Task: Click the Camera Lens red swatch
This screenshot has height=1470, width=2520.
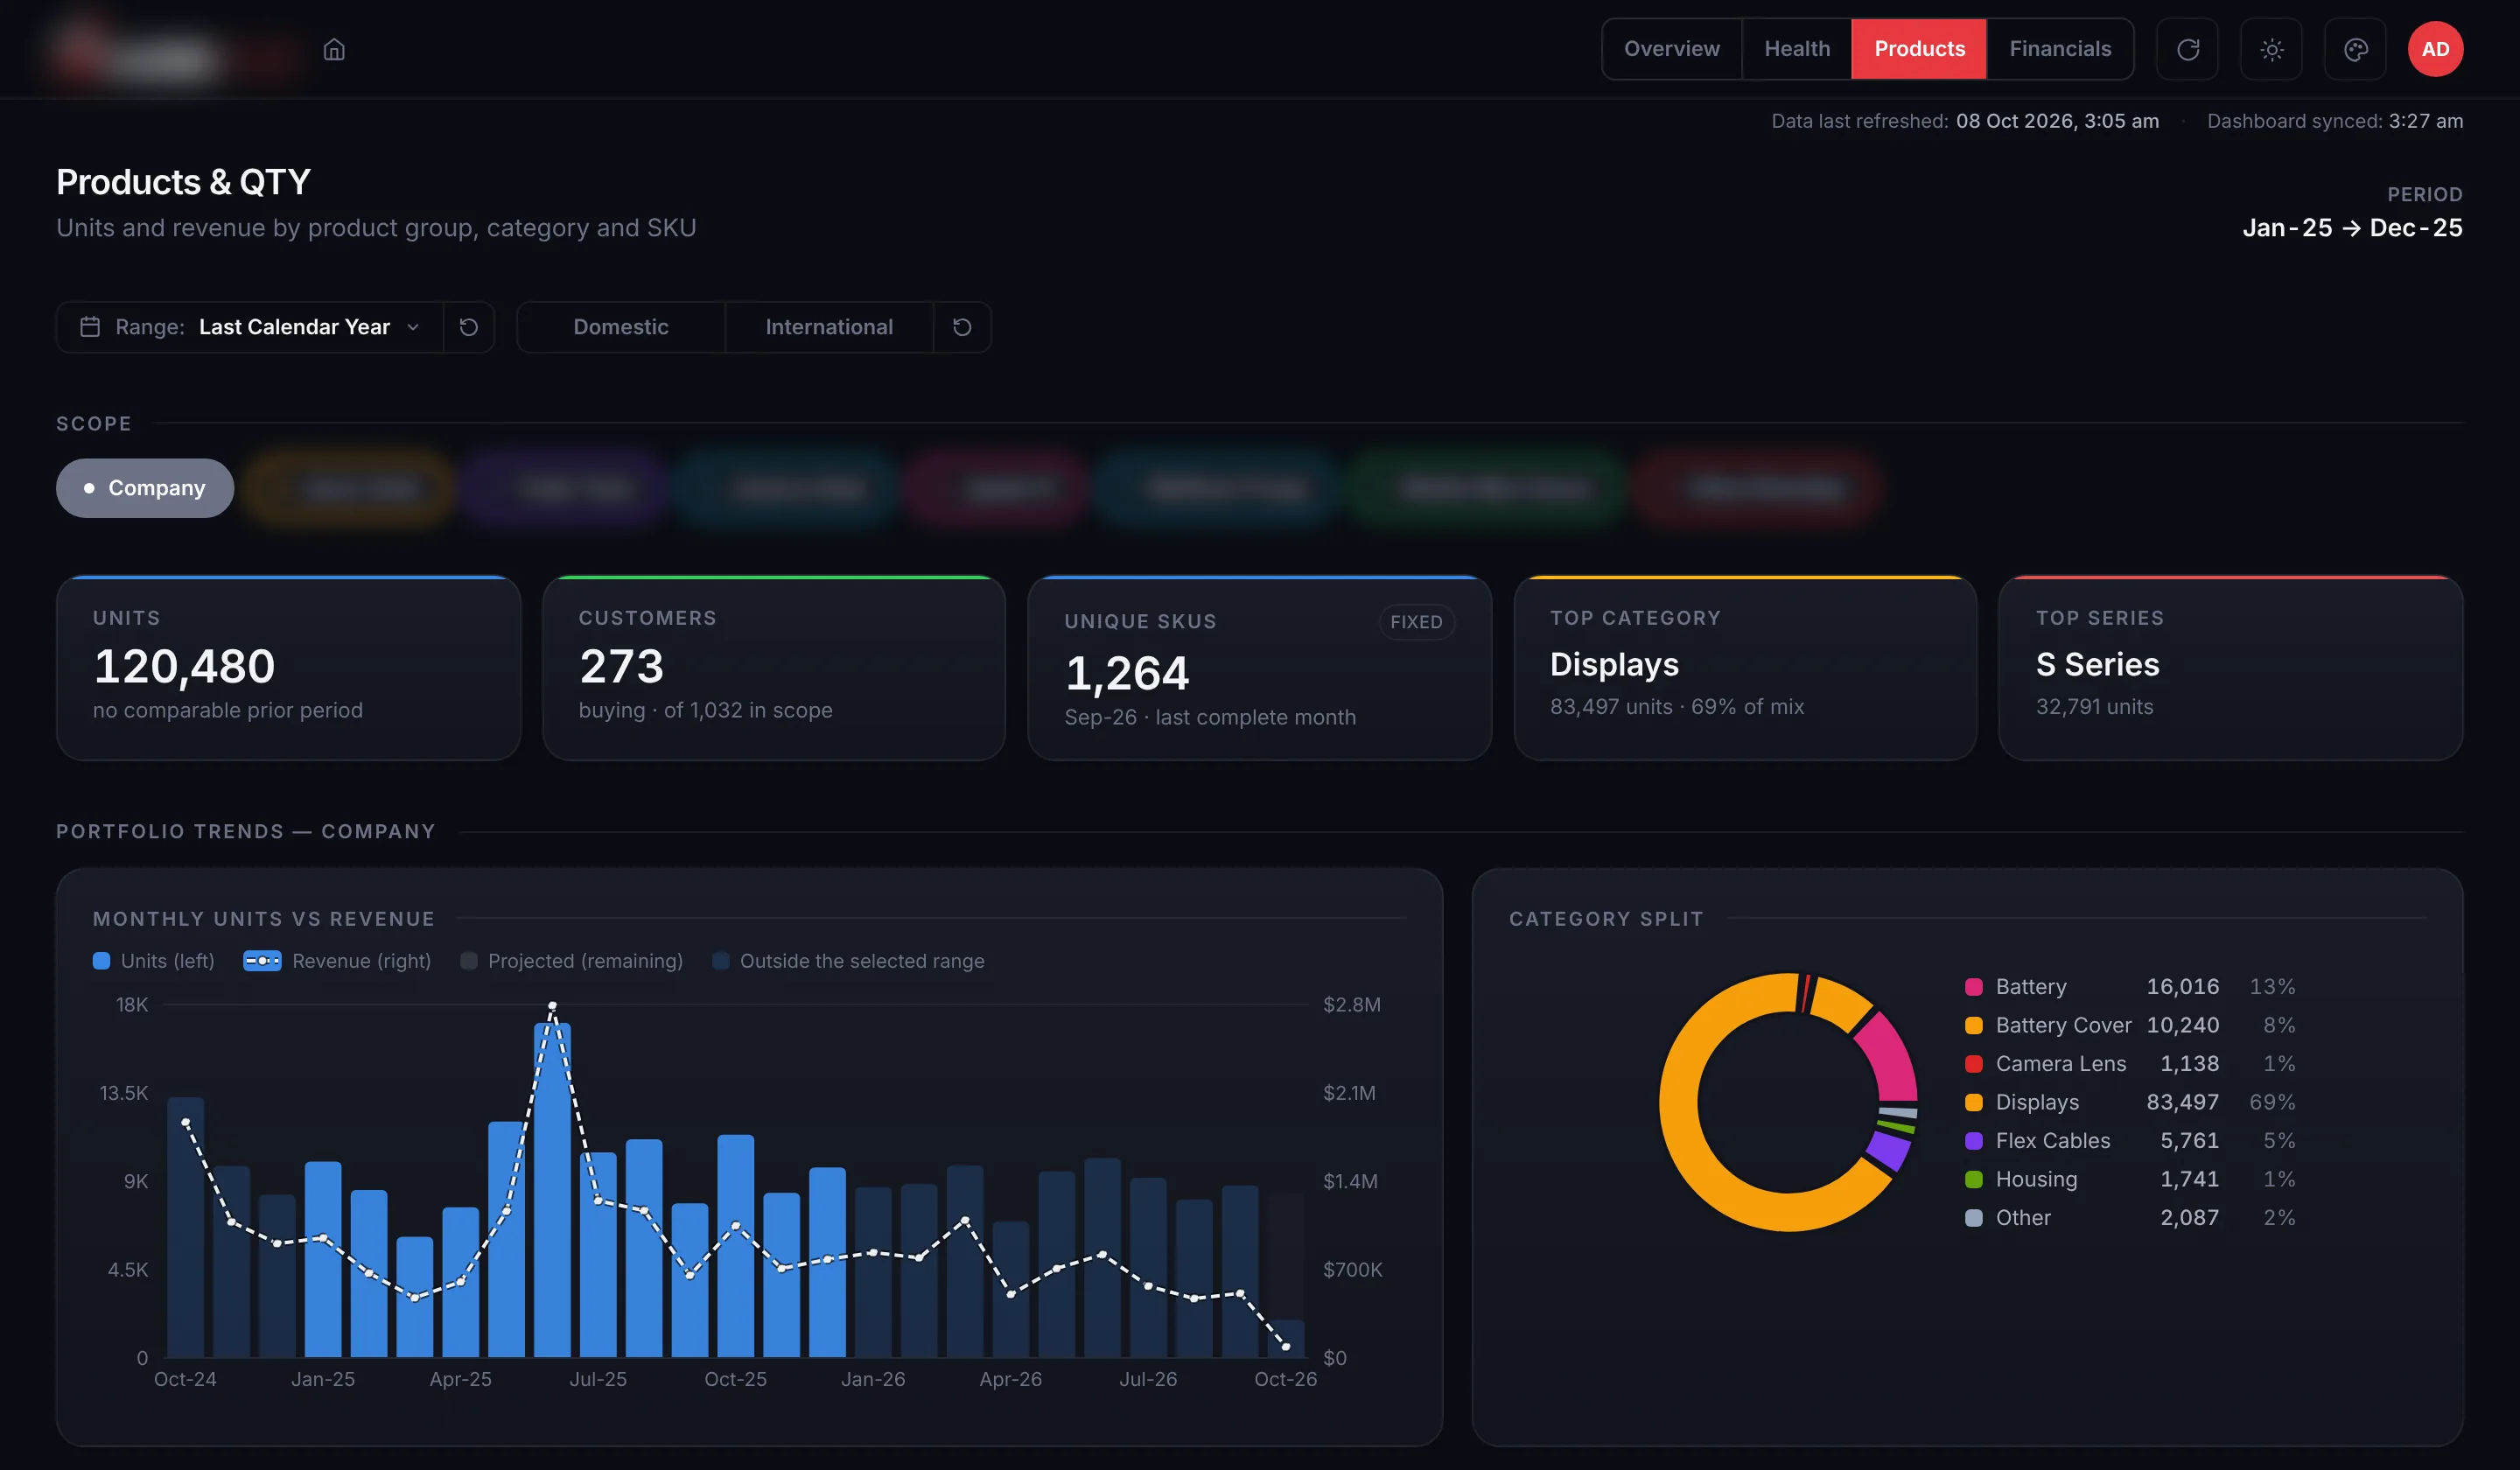Action: (x=1974, y=1064)
